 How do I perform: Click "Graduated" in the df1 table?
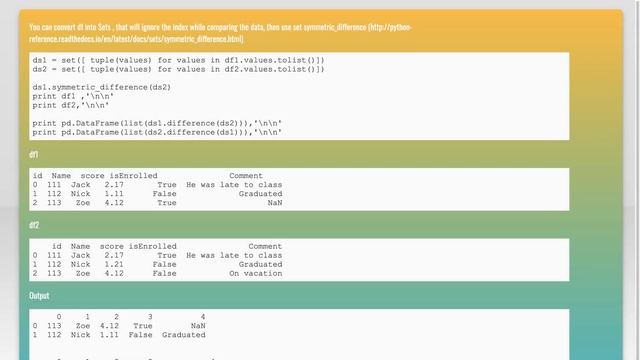(260, 194)
